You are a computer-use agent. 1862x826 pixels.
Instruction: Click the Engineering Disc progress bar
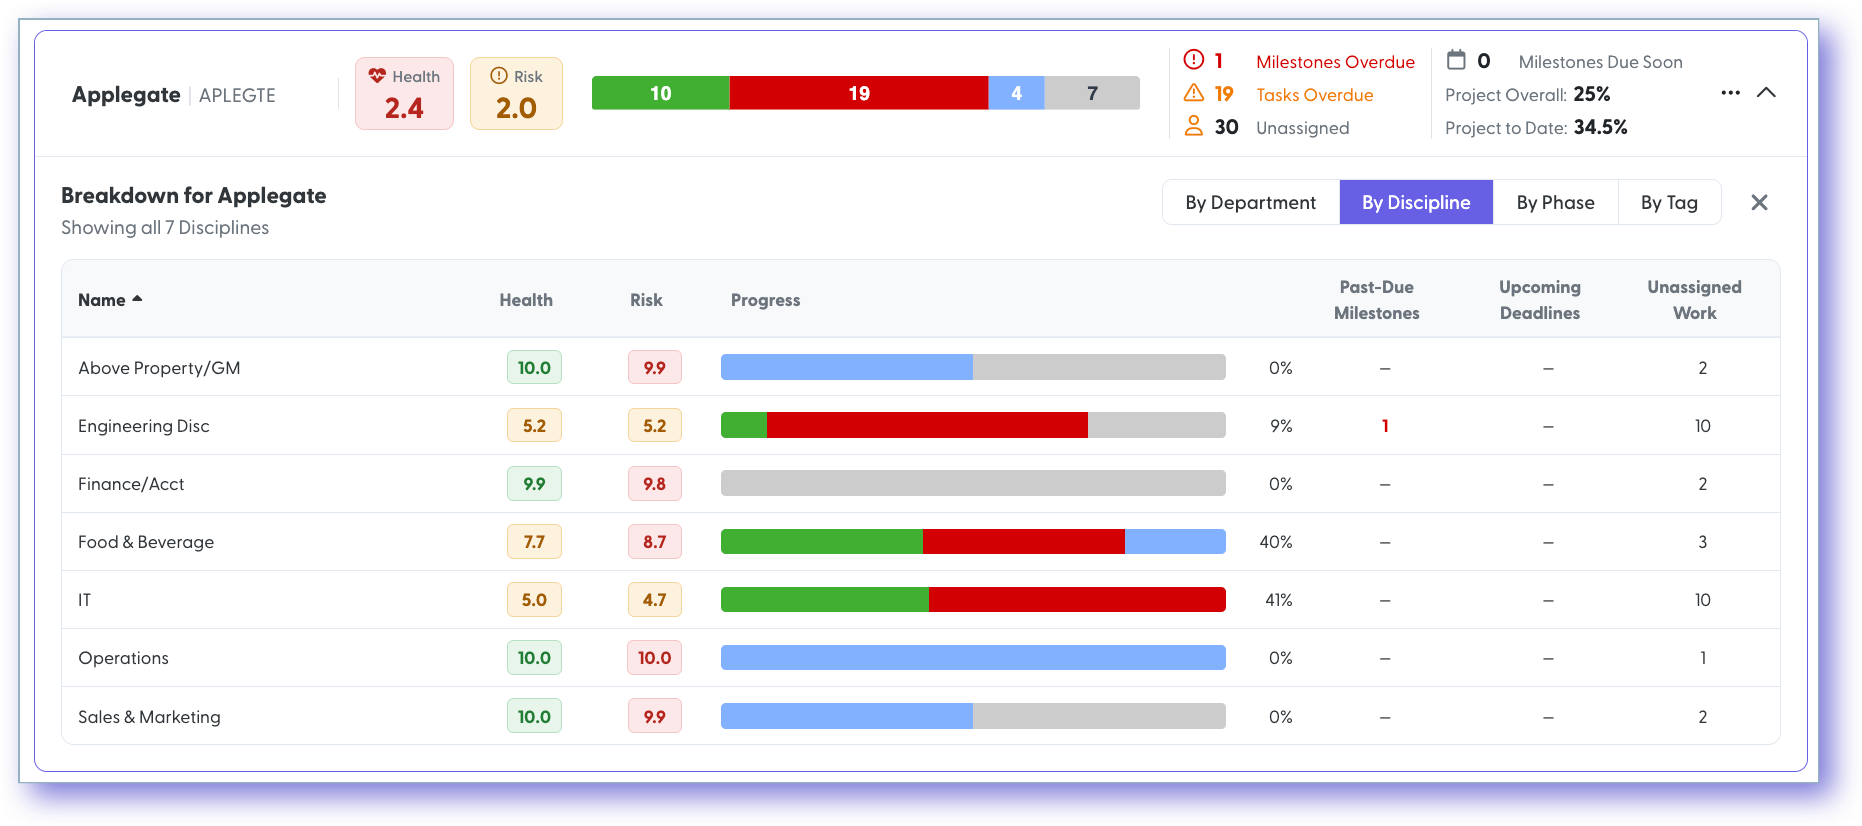pos(973,425)
